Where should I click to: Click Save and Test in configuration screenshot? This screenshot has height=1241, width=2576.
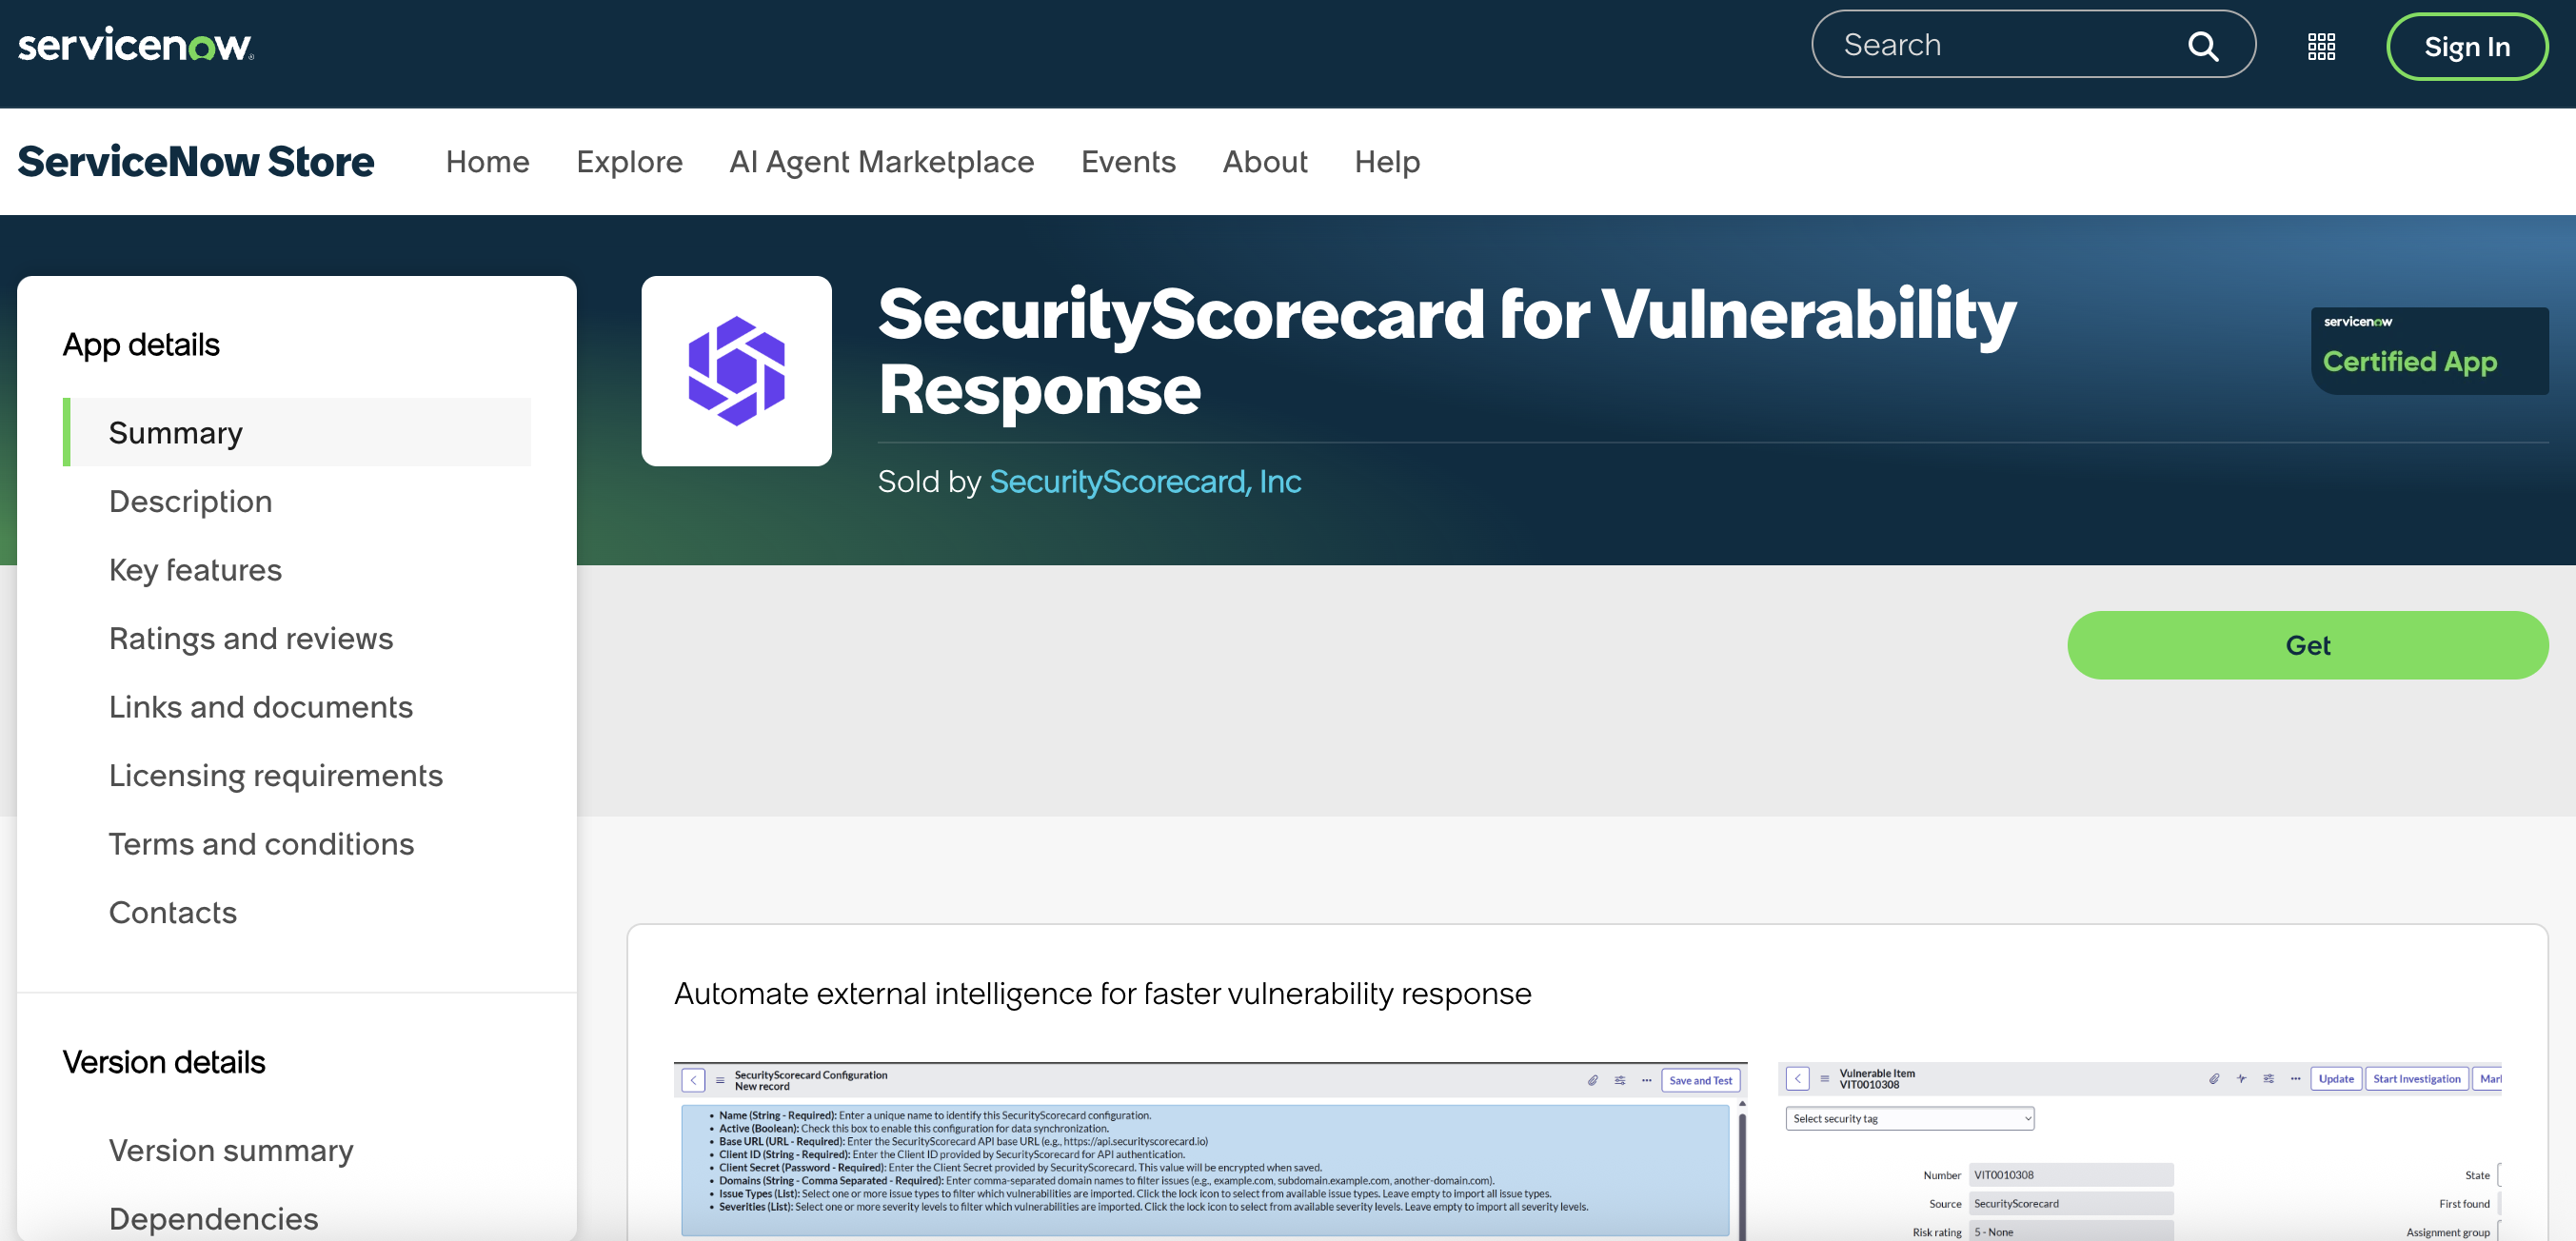tap(1700, 1080)
